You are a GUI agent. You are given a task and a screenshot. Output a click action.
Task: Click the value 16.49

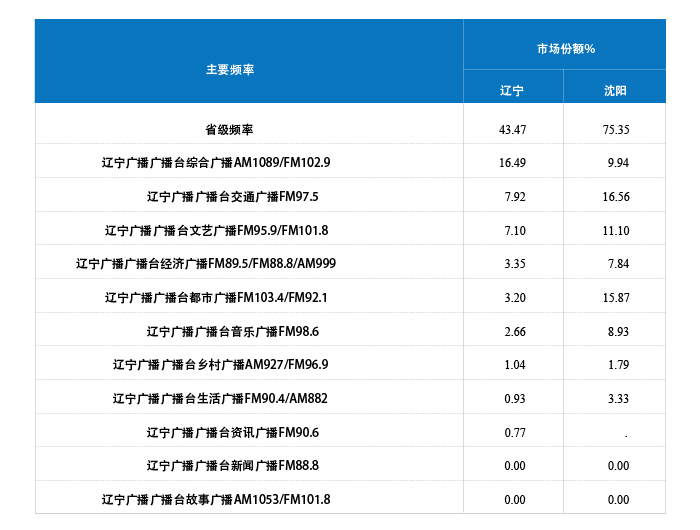[x=512, y=163]
